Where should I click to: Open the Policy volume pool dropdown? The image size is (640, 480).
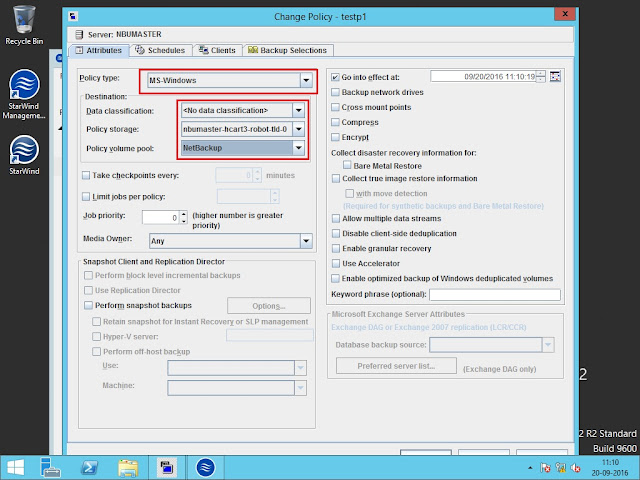coord(298,148)
